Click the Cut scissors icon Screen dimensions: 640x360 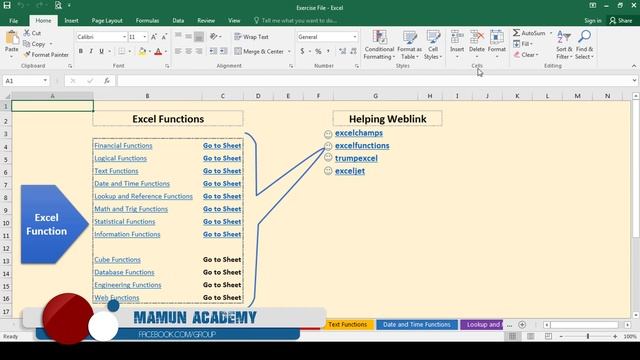(x=27, y=33)
